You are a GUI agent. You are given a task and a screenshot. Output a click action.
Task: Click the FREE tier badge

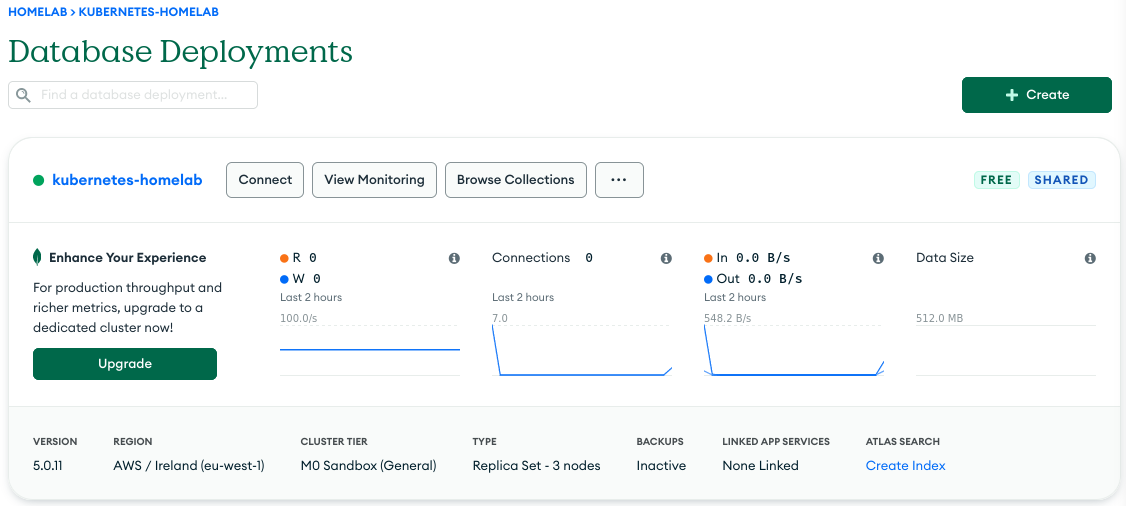[x=996, y=180]
